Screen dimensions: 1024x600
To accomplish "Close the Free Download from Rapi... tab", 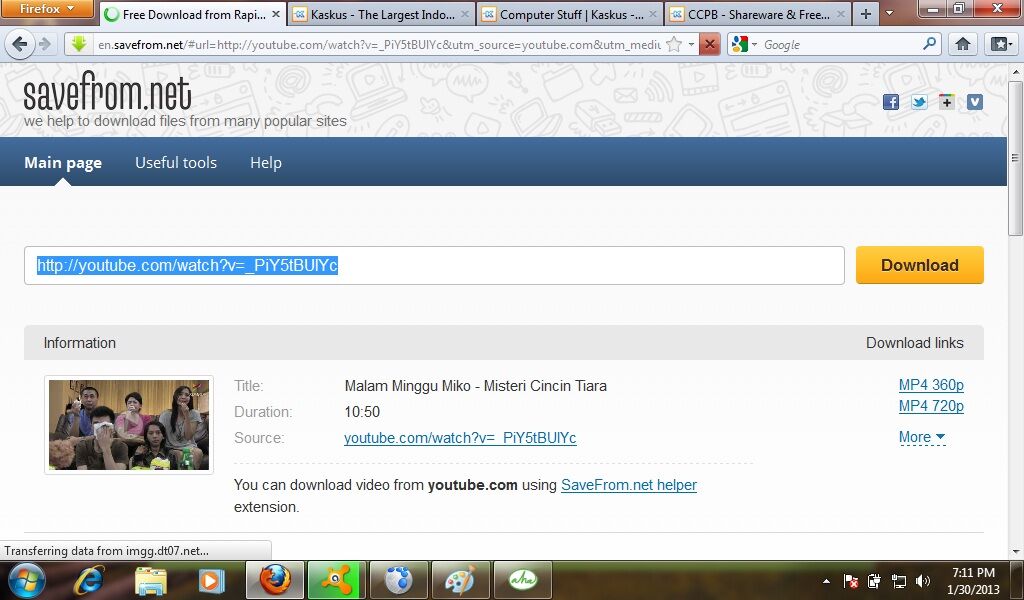I will coord(276,14).
